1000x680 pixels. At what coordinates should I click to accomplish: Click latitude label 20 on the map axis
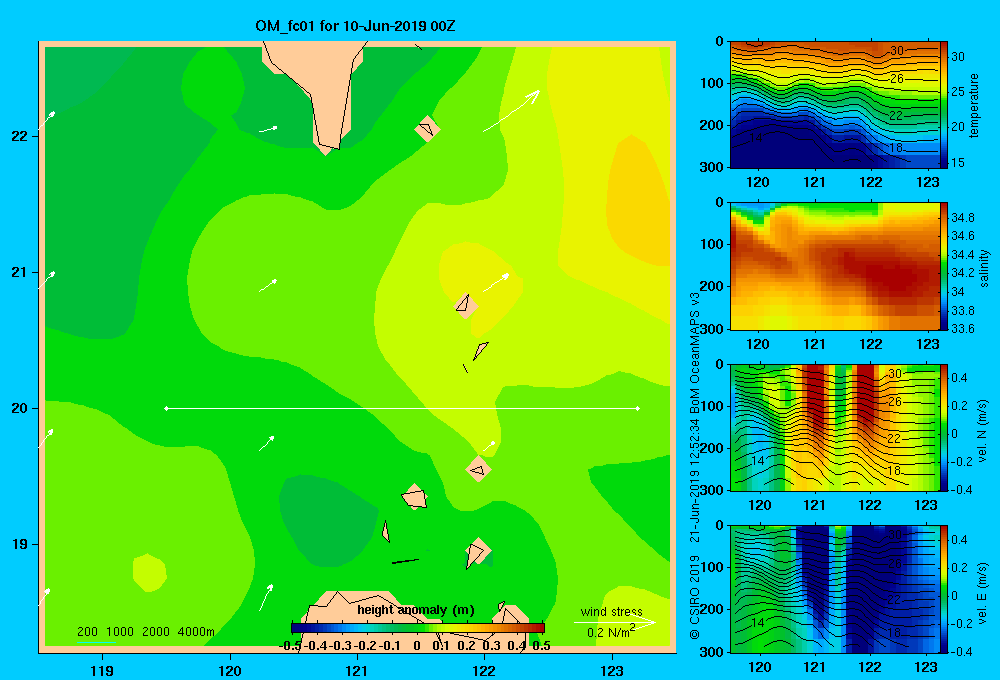point(20,408)
